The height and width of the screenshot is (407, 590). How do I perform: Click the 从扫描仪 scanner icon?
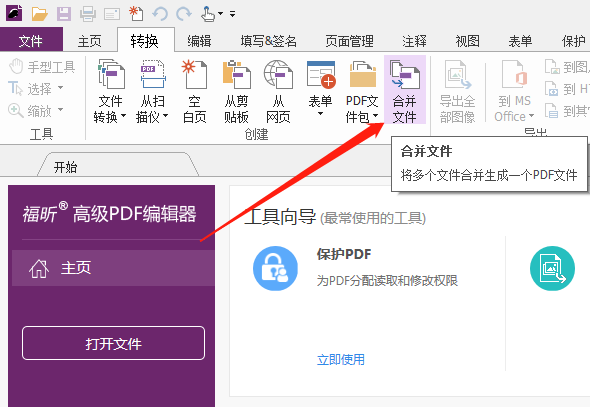(x=152, y=74)
